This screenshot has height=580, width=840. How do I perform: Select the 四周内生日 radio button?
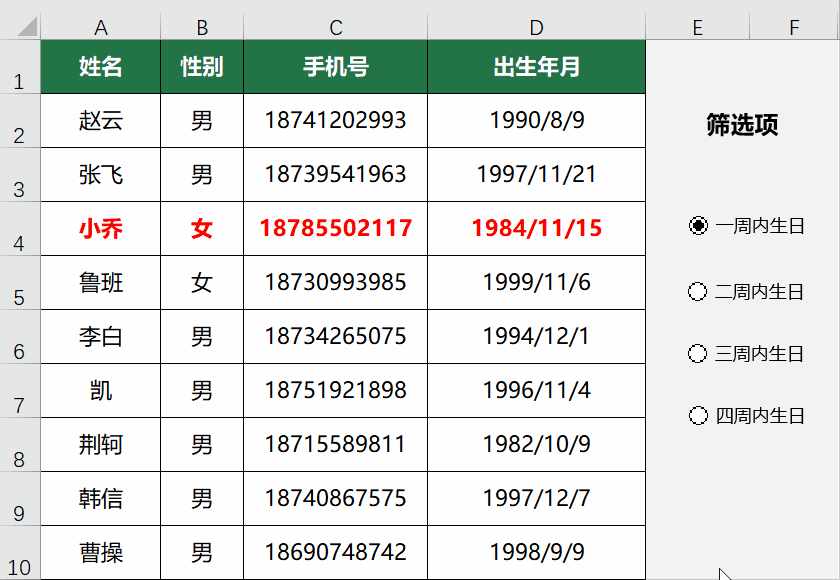tap(698, 416)
